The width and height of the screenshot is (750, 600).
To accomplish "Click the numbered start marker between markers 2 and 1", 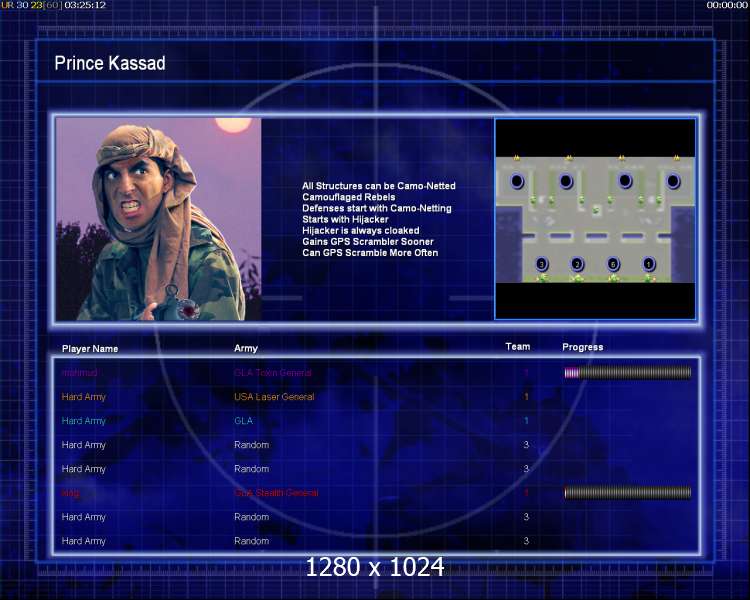I will point(613,264).
